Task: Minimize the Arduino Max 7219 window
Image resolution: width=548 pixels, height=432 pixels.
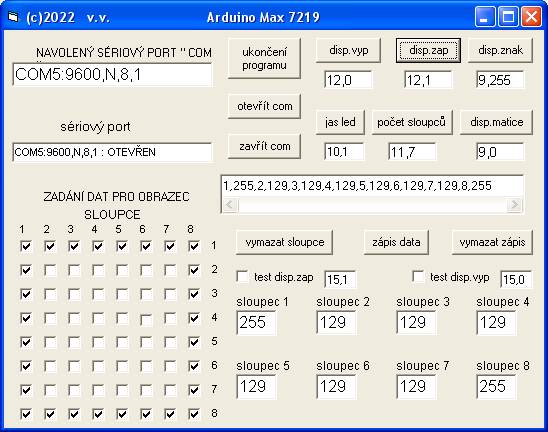Action: click(x=485, y=17)
